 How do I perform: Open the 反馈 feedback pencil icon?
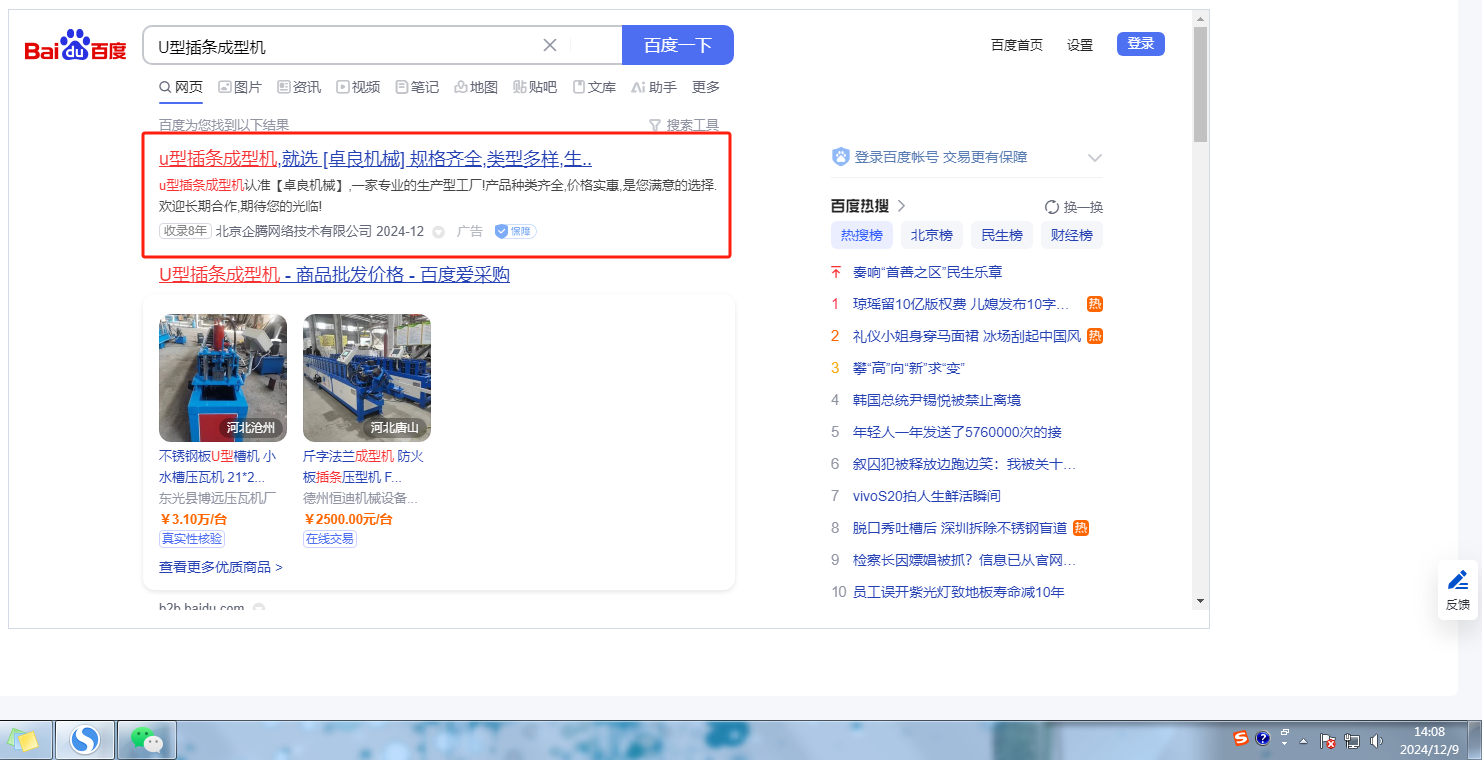click(x=1458, y=580)
